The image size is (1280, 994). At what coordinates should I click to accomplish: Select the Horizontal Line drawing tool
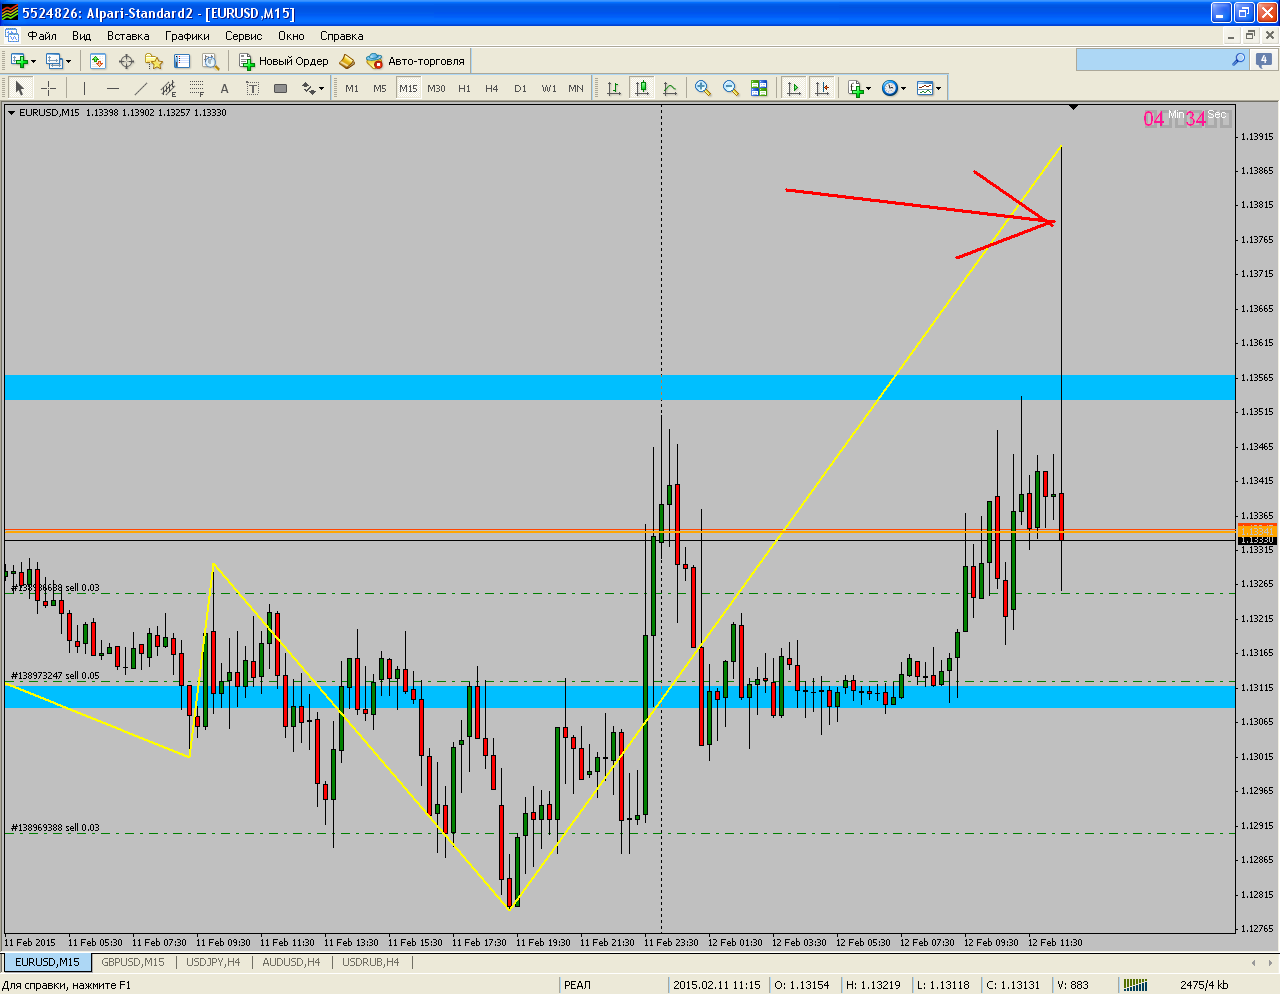tap(112, 88)
